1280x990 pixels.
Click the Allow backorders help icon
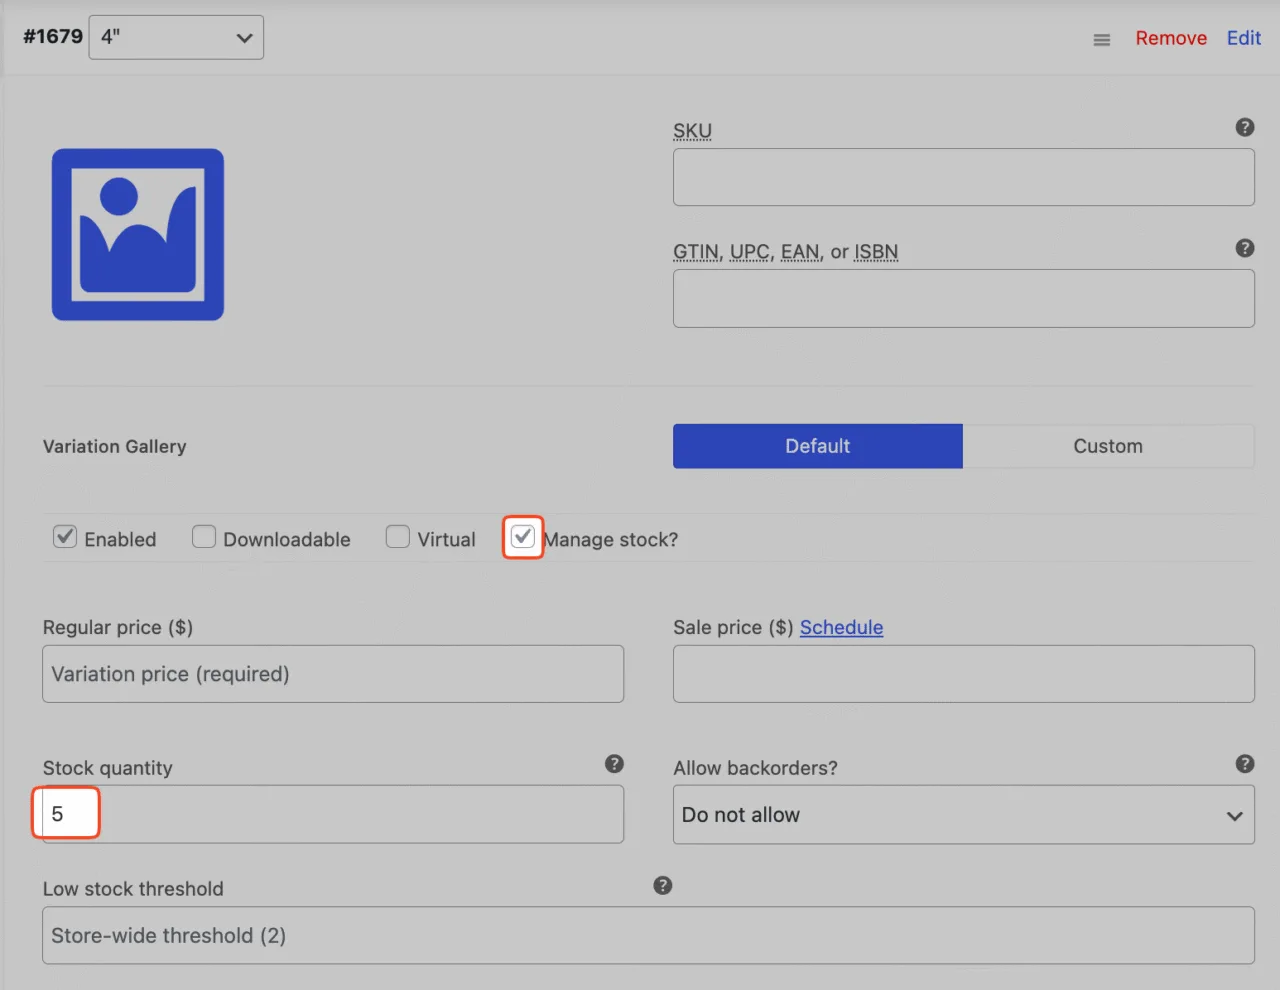click(1245, 764)
